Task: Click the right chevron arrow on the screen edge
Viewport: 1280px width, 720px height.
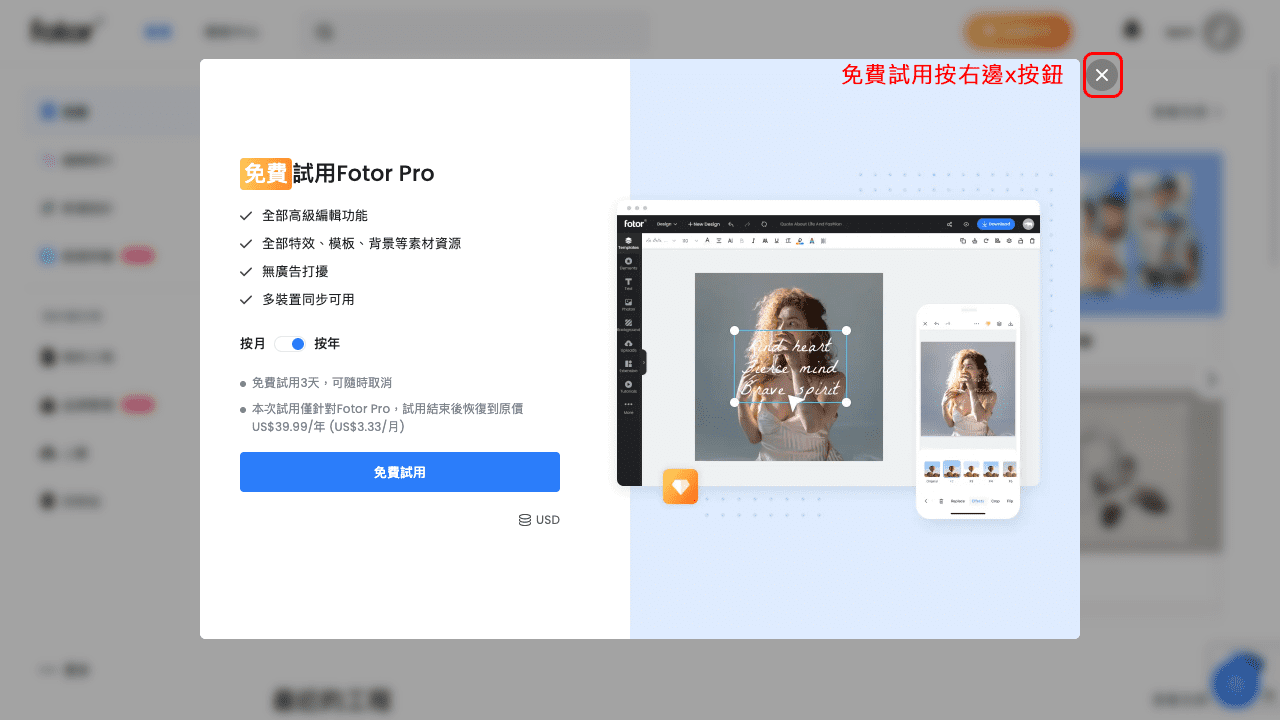Action: point(1211,380)
